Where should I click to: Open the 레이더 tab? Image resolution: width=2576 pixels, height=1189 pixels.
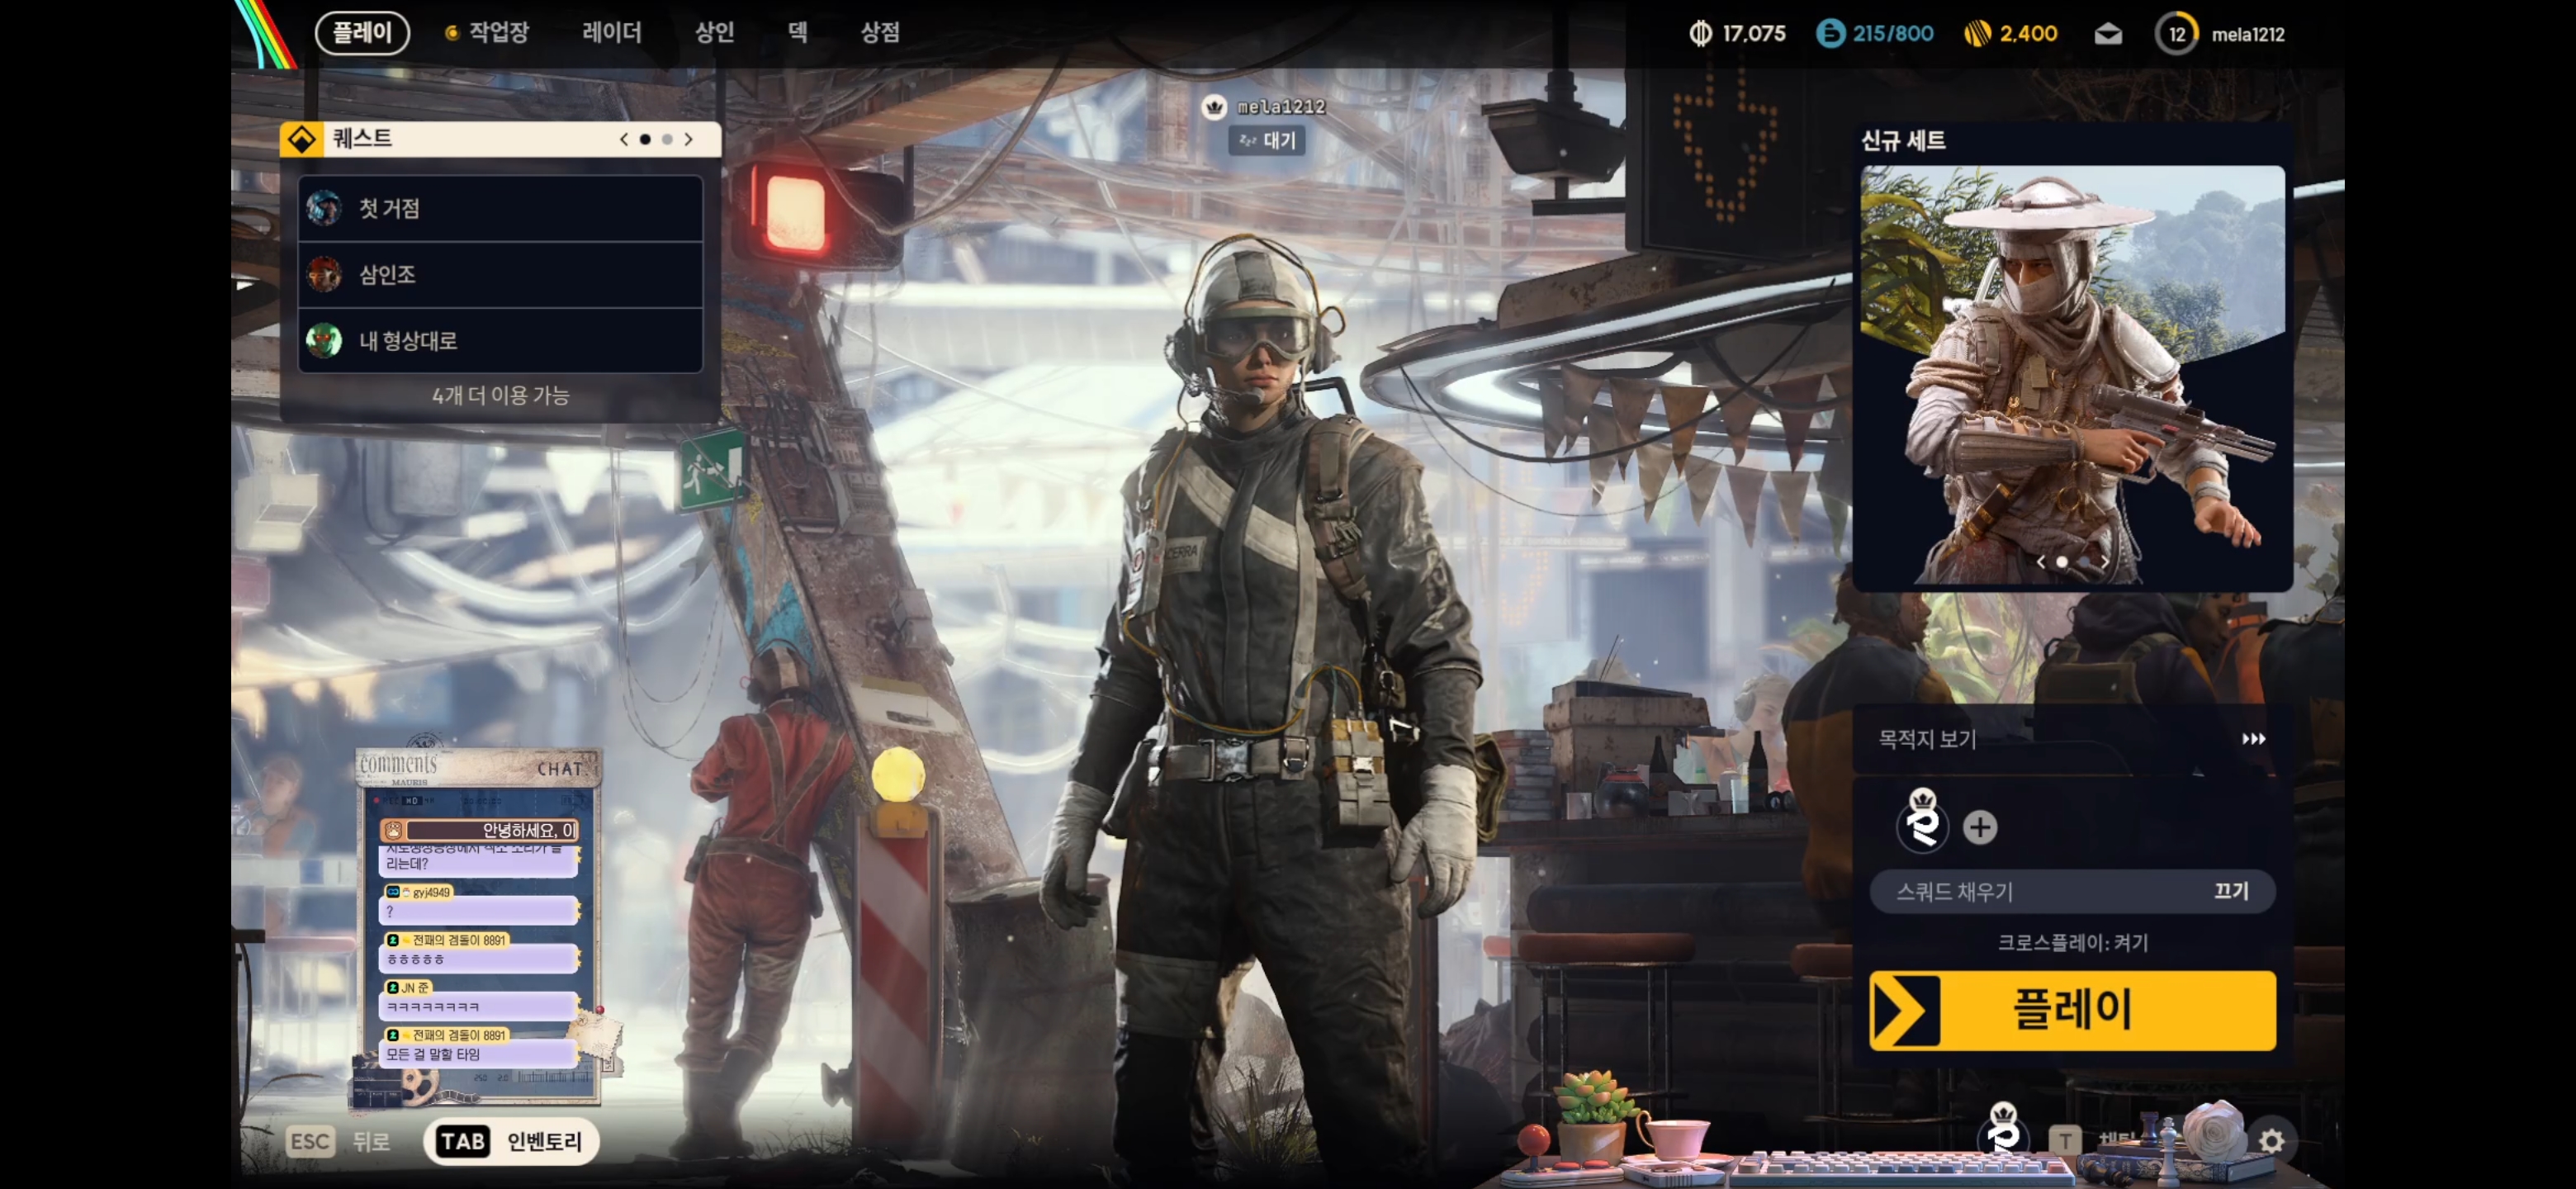pos(611,33)
